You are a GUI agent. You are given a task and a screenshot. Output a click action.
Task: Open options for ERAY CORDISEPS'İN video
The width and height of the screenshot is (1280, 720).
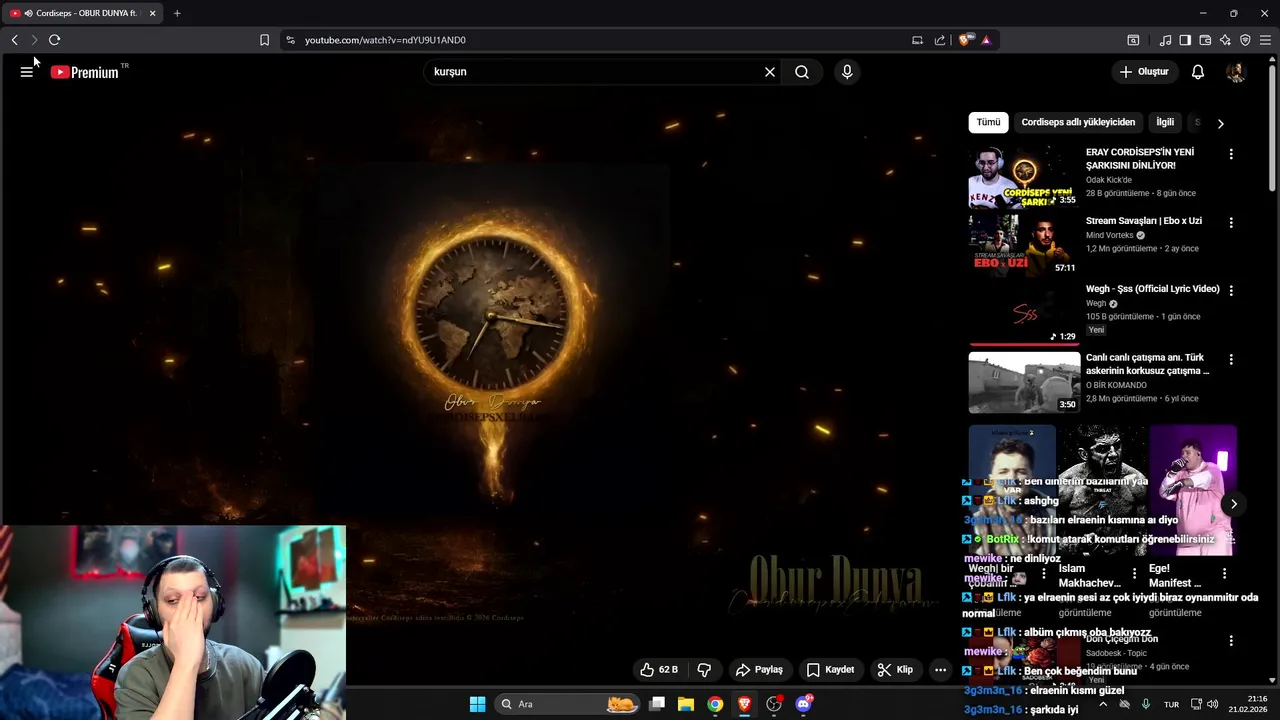1231,154
